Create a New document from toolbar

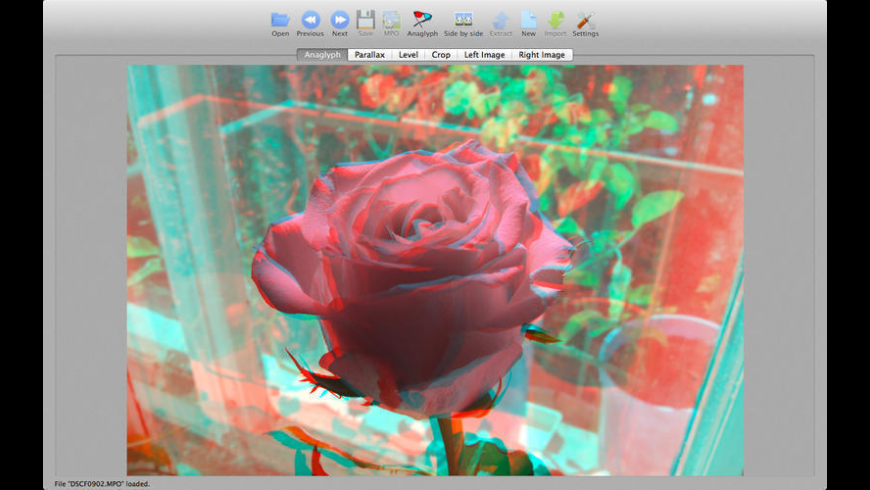click(x=528, y=20)
